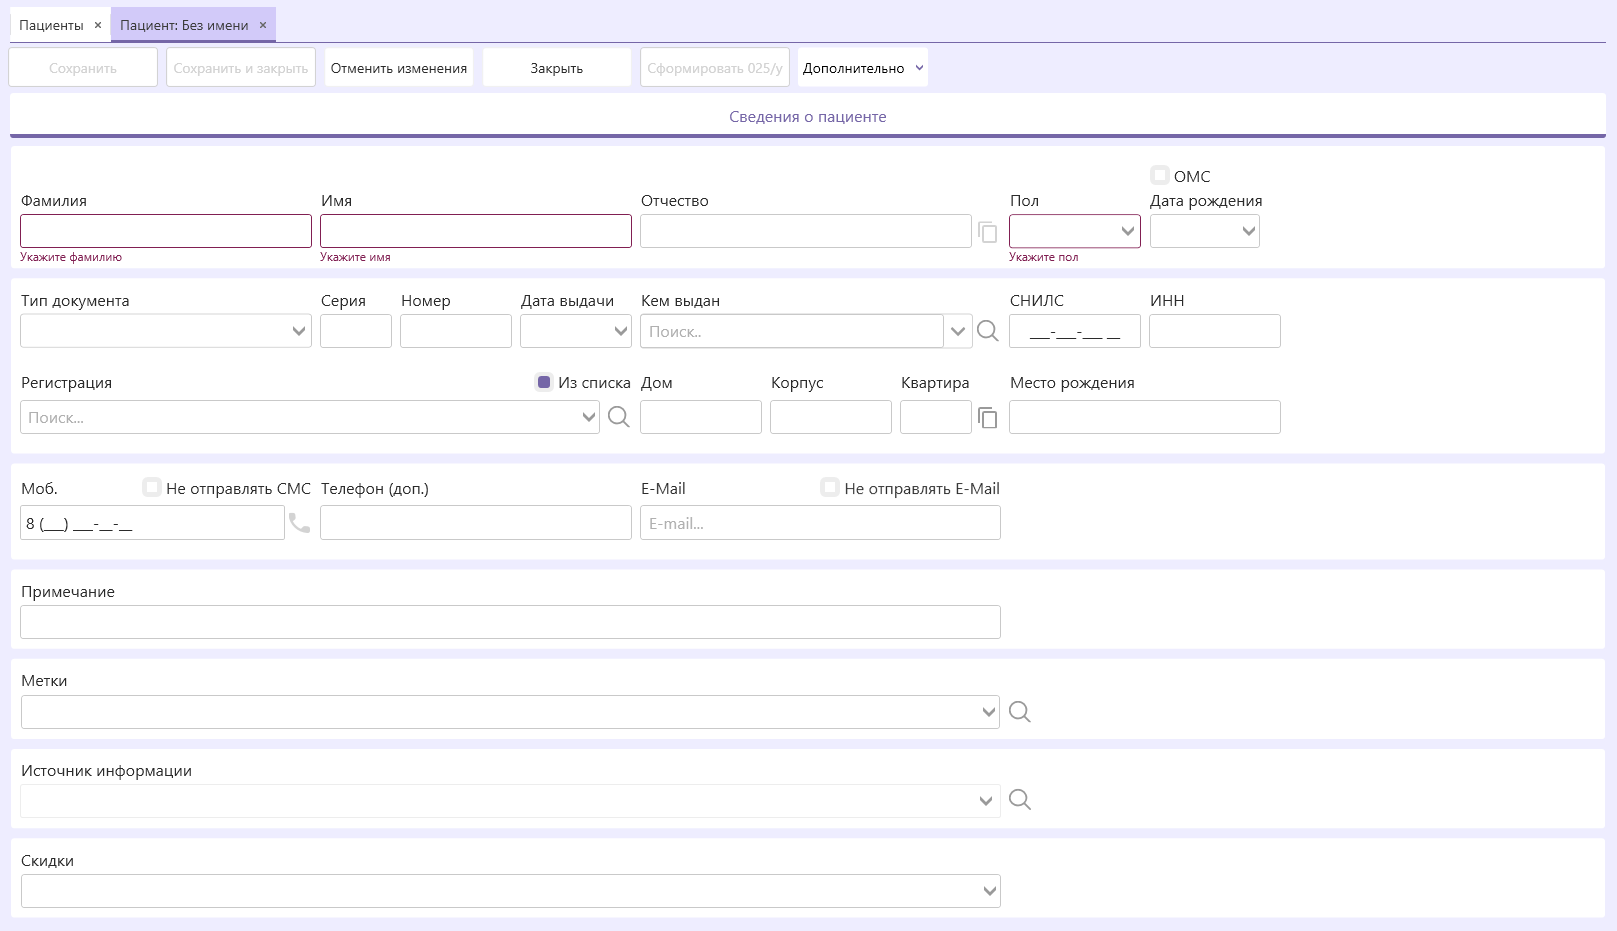
Task: Open the search icon for Метки
Action: [1020, 712]
